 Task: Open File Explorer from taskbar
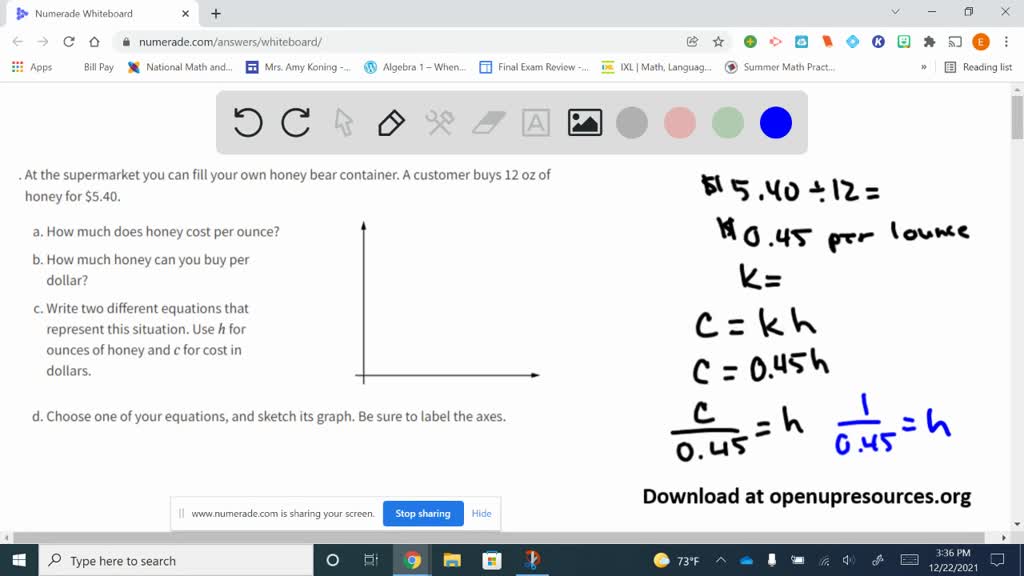(452, 560)
